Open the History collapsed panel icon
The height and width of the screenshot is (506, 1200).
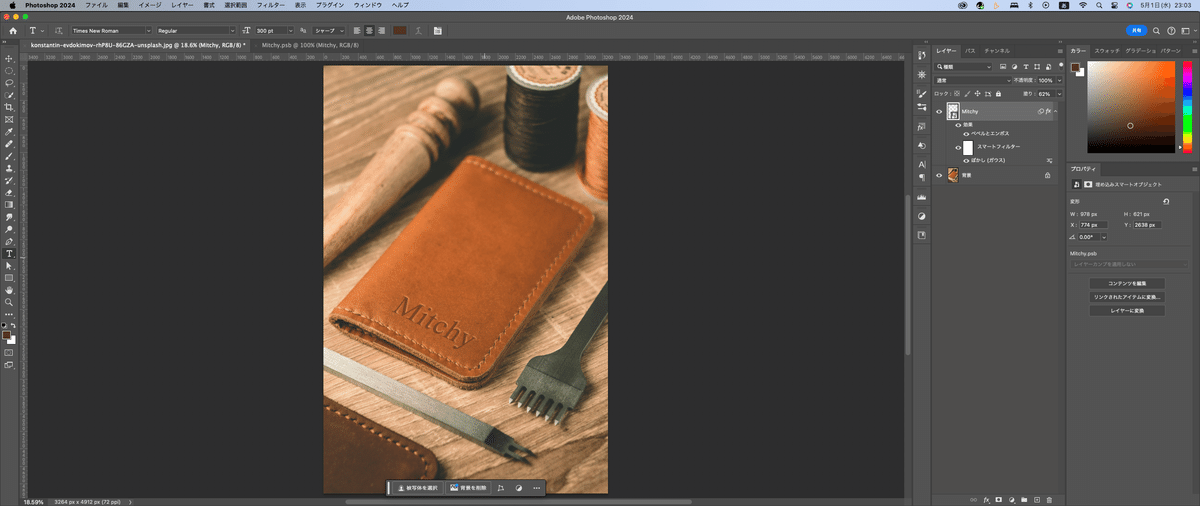pos(921,55)
